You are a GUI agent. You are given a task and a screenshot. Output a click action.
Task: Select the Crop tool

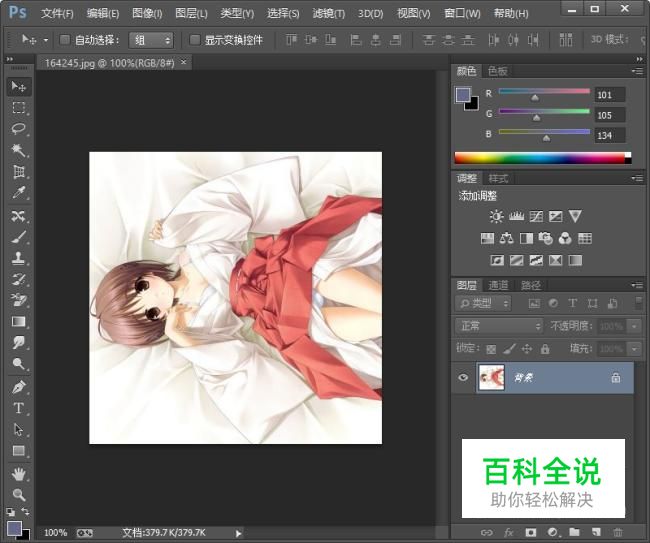(19, 171)
